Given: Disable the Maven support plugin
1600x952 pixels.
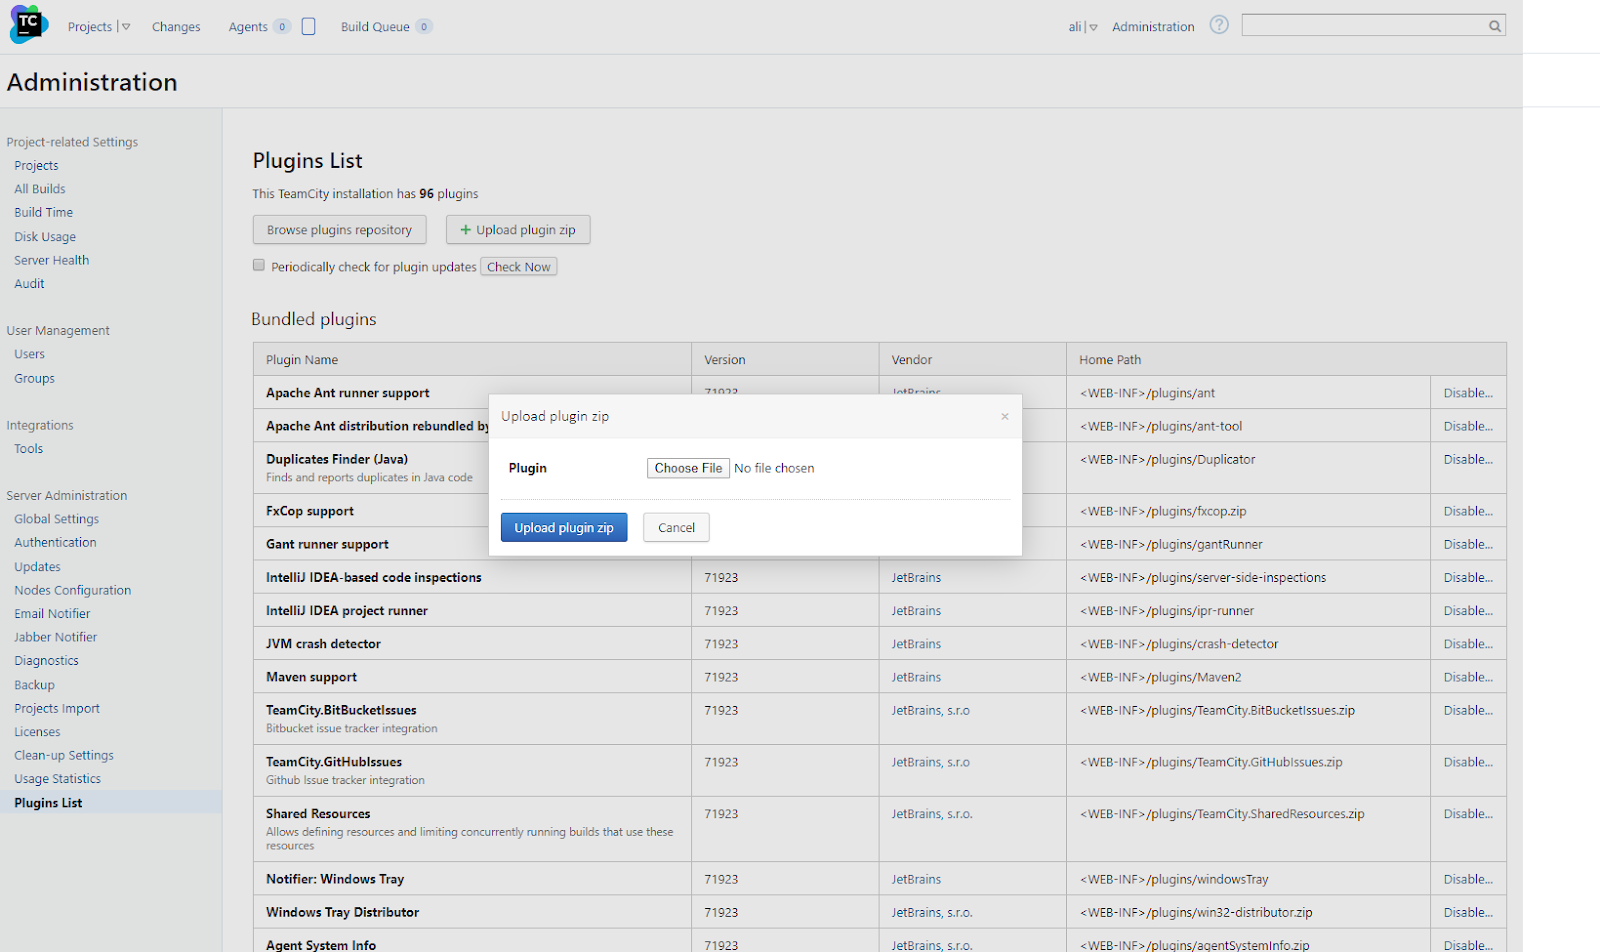Looking at the screenshot, I should coord(1466,677).
